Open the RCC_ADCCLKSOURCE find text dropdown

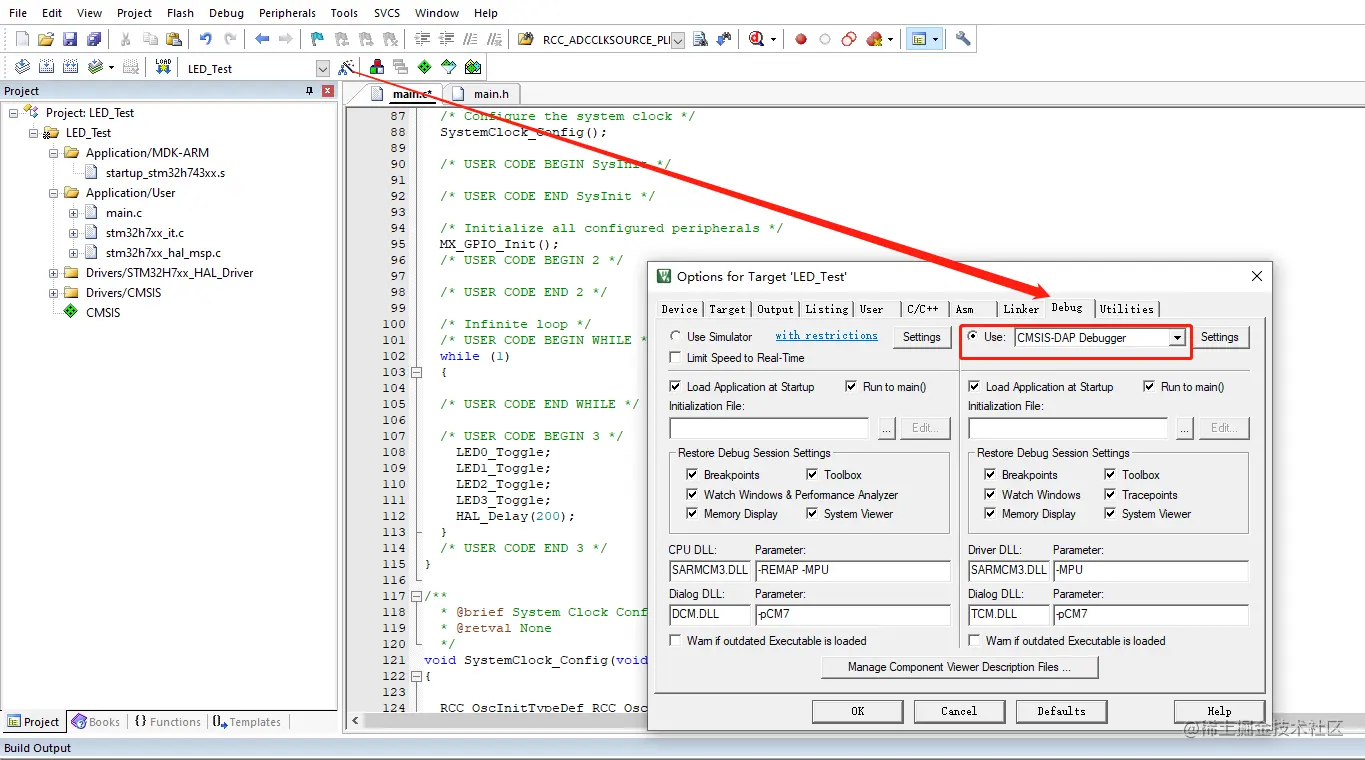678,40
